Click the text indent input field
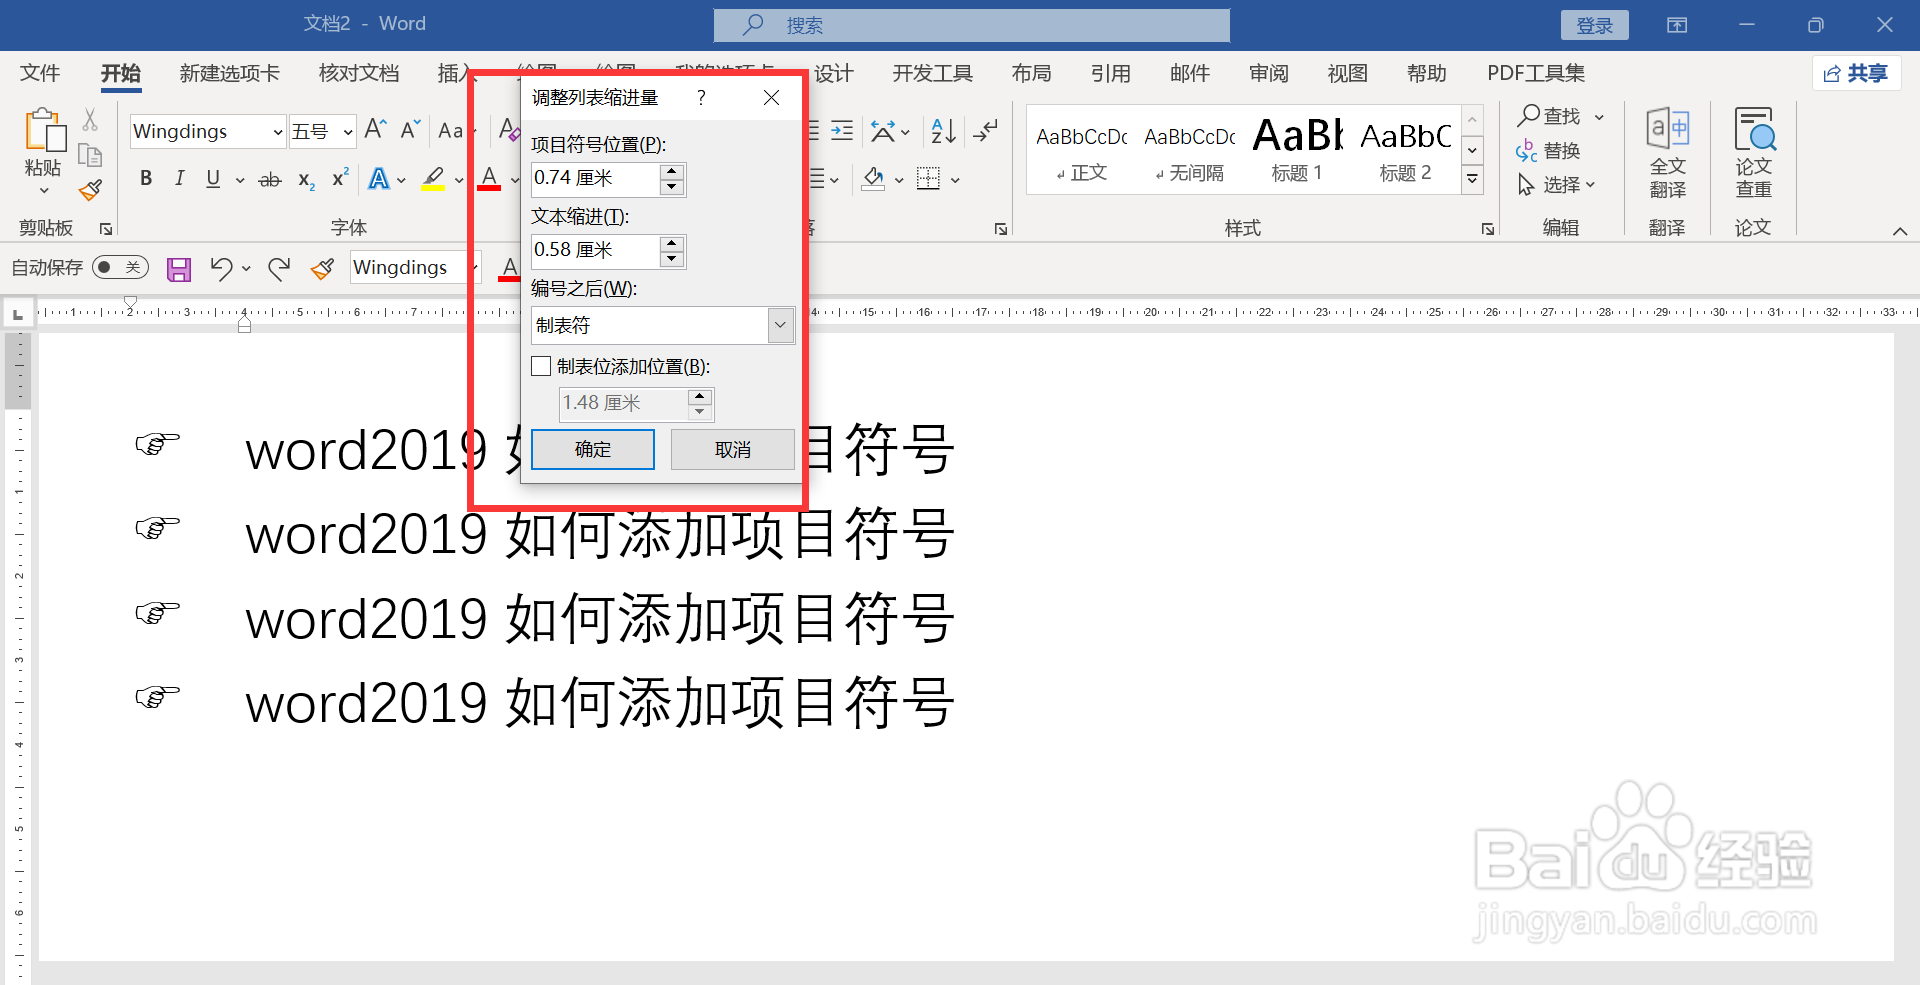1920x985 pixels. coord(596,251)
